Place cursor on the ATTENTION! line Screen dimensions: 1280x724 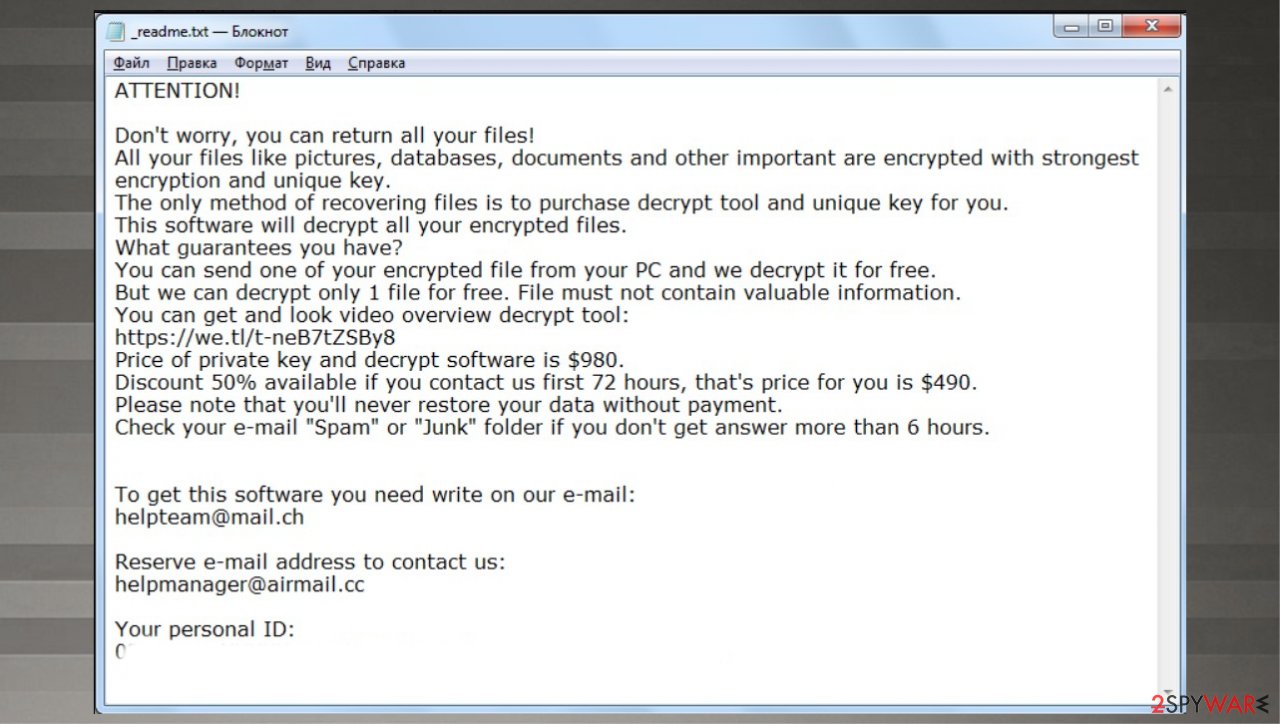177,91
